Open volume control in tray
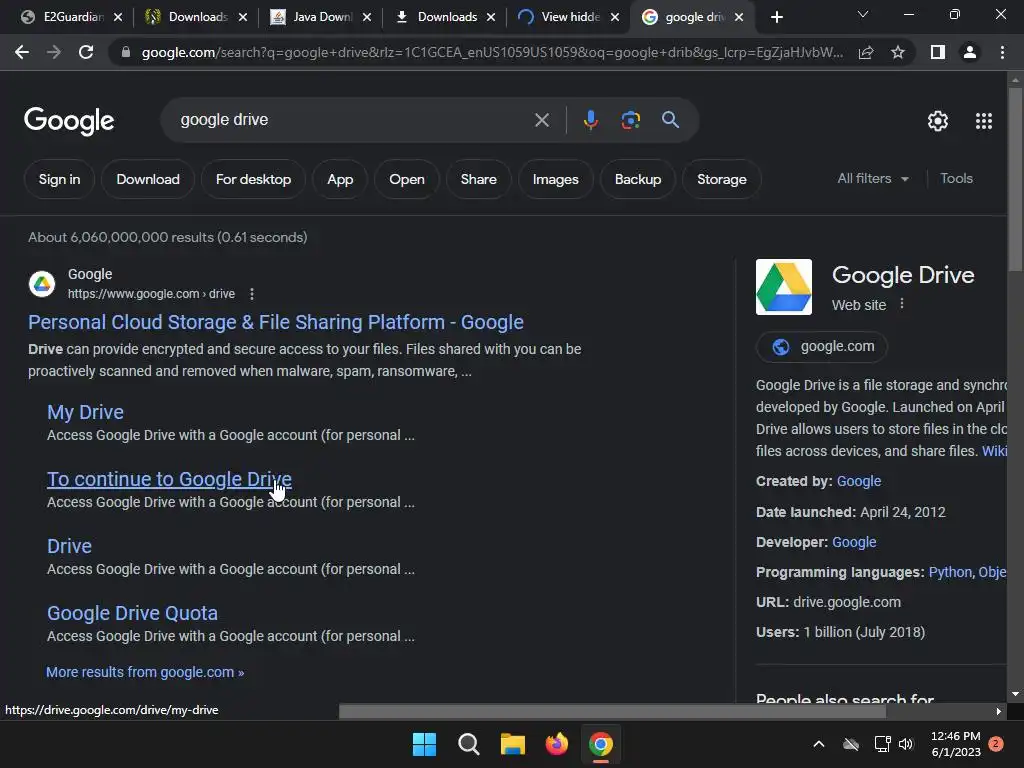This screenshot has height=768, width=1024. pos(906,744)
